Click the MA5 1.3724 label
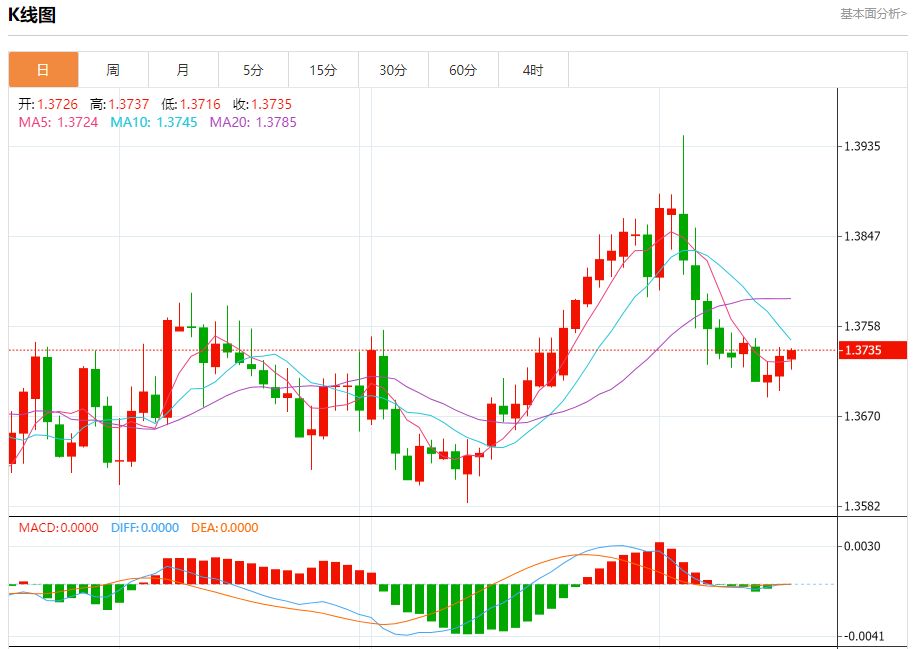The width and height of the screenshot is (913, 649). point(58,122)
